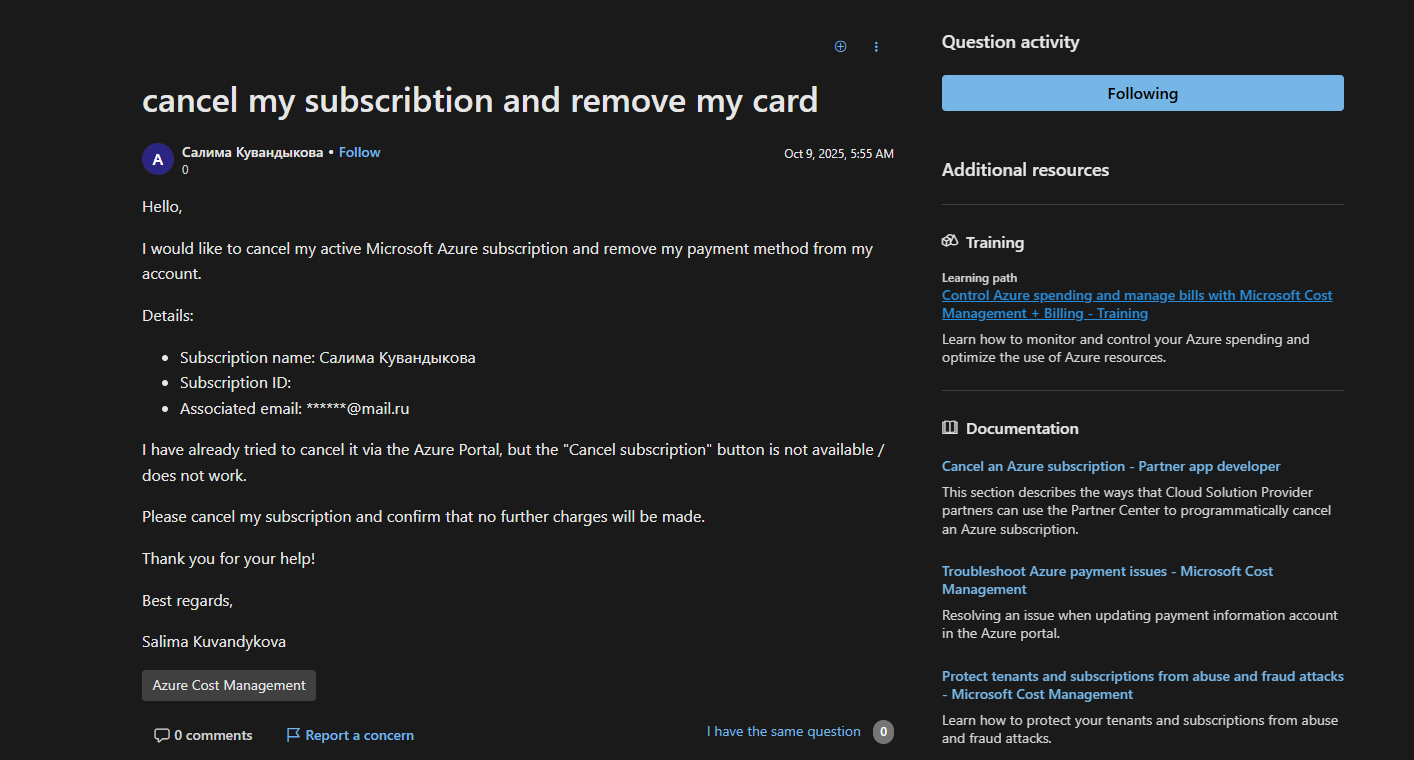The width and height of the screenshot is (1414, 760).
Task: Click the author avatar with letter A
Action: (x=158, y=159)
